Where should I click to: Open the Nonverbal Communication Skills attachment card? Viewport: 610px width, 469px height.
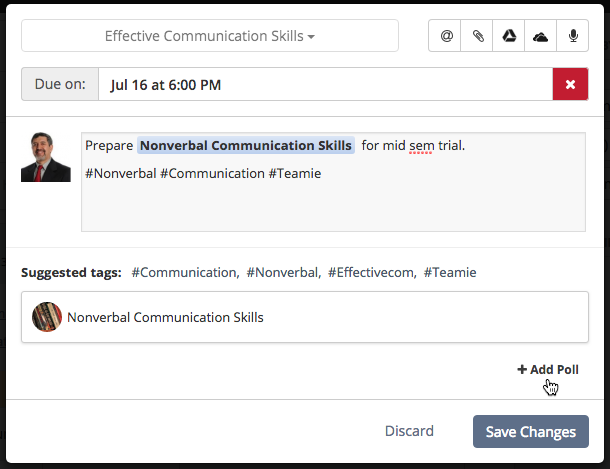[x=305, y=317]
